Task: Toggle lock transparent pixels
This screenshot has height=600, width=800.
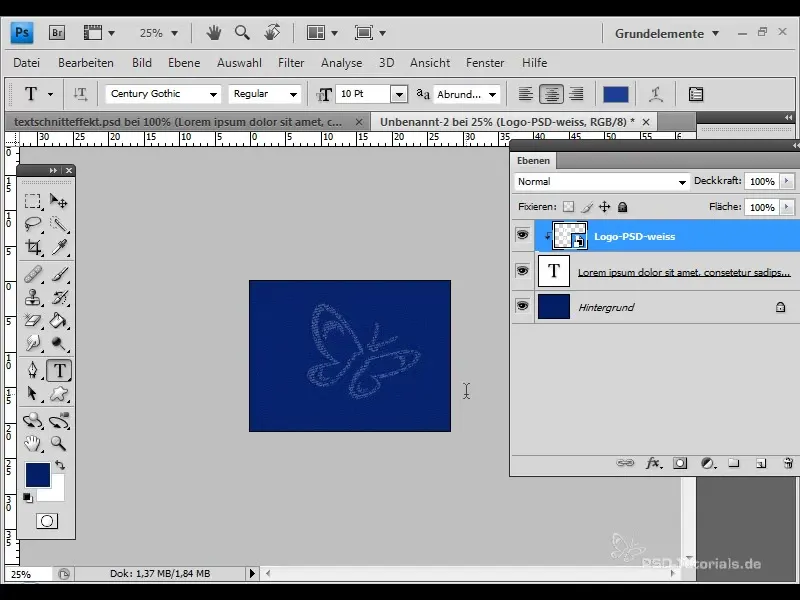Action: point(568,207)
